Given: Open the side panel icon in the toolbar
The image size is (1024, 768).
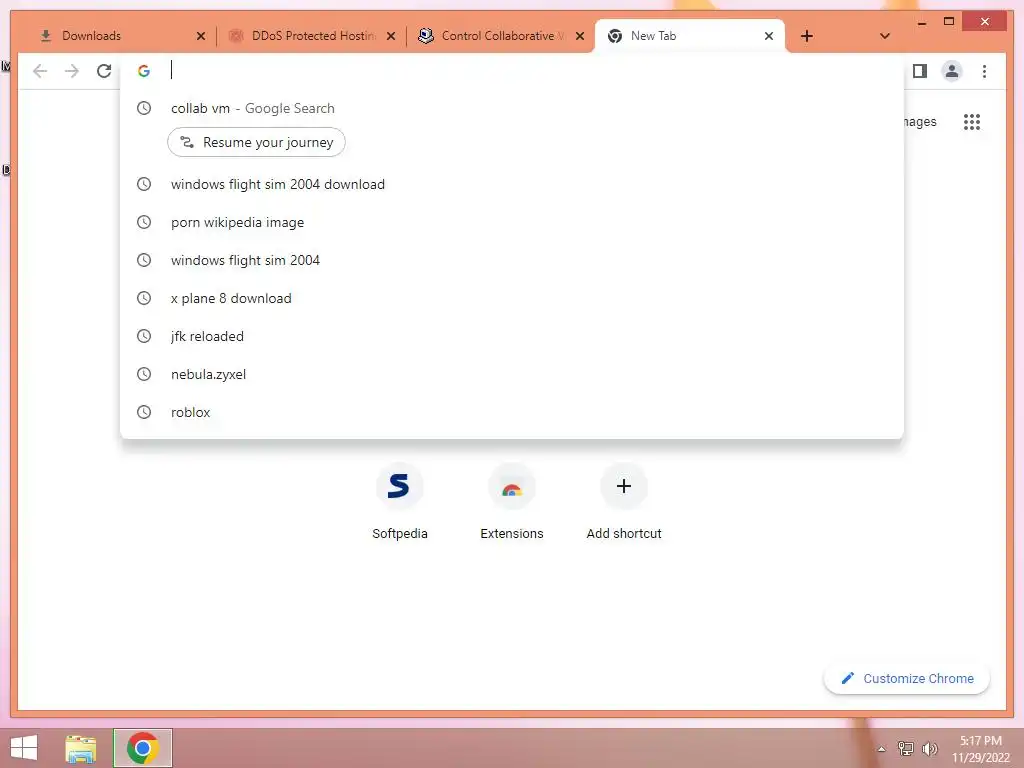Looking at the screenshot, I should click(x=920, y=71).
